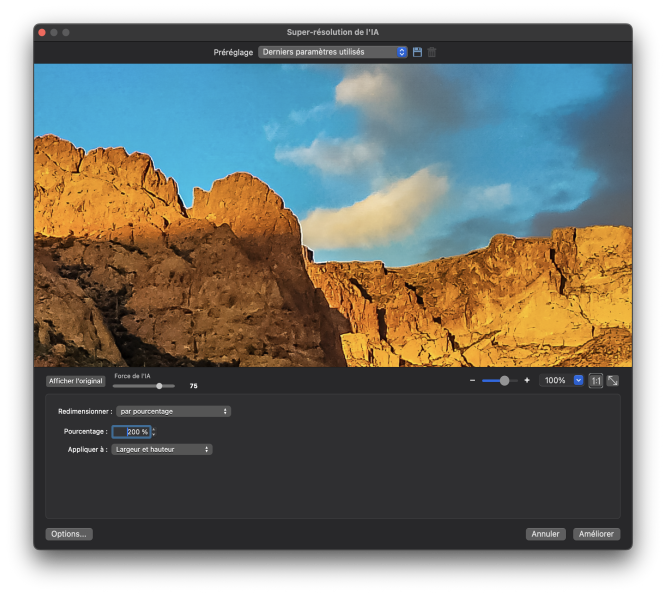Open the Préréglage preset dropdown
The height and width of the screenshot is (596, 666).
tap(333, 52)
